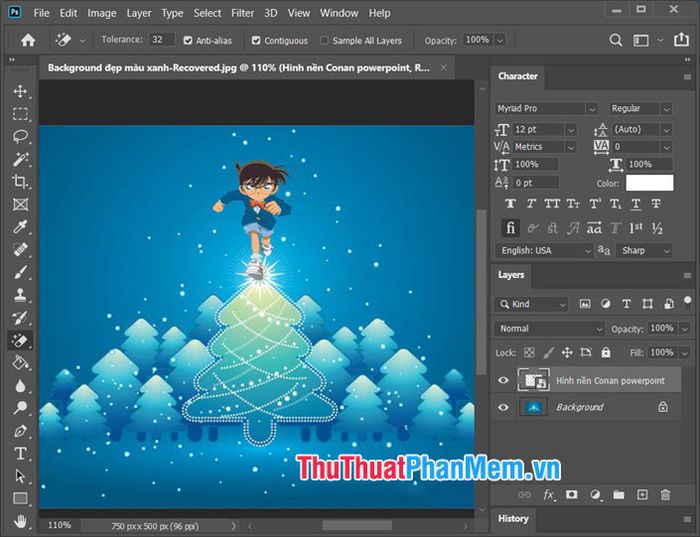This screenshot has width=700, height=537.
Task: Select the Blur tool
Action: coord(20,386)
